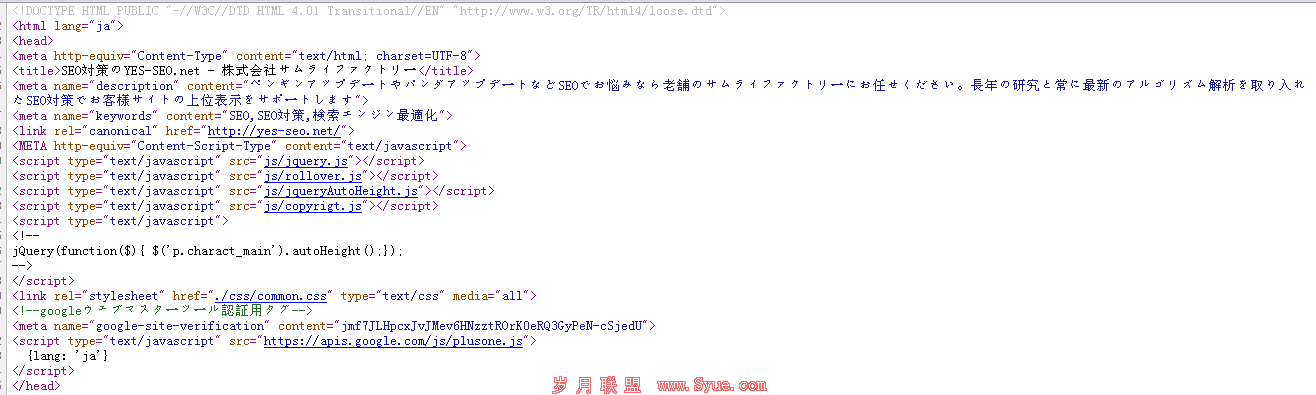Click the opening <head> tag

click(32, 41)
